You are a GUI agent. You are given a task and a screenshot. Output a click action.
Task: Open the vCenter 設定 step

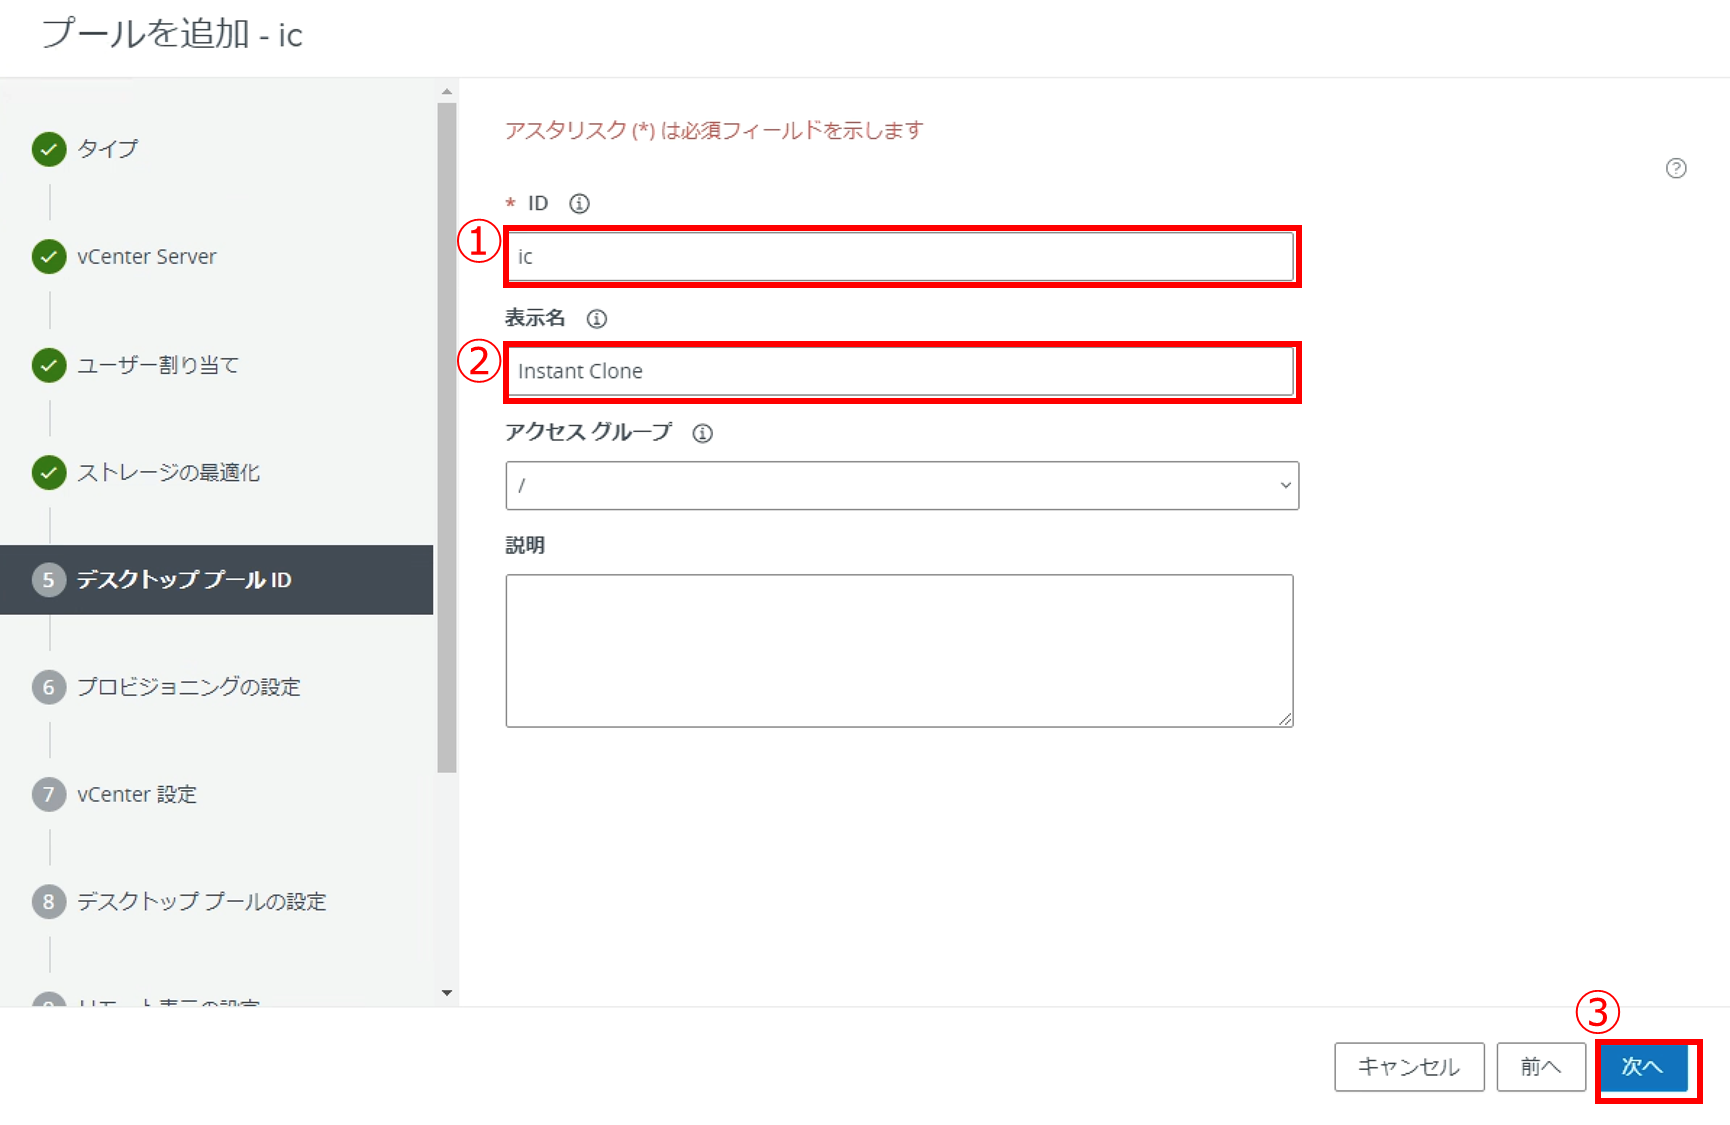point(137,795)
